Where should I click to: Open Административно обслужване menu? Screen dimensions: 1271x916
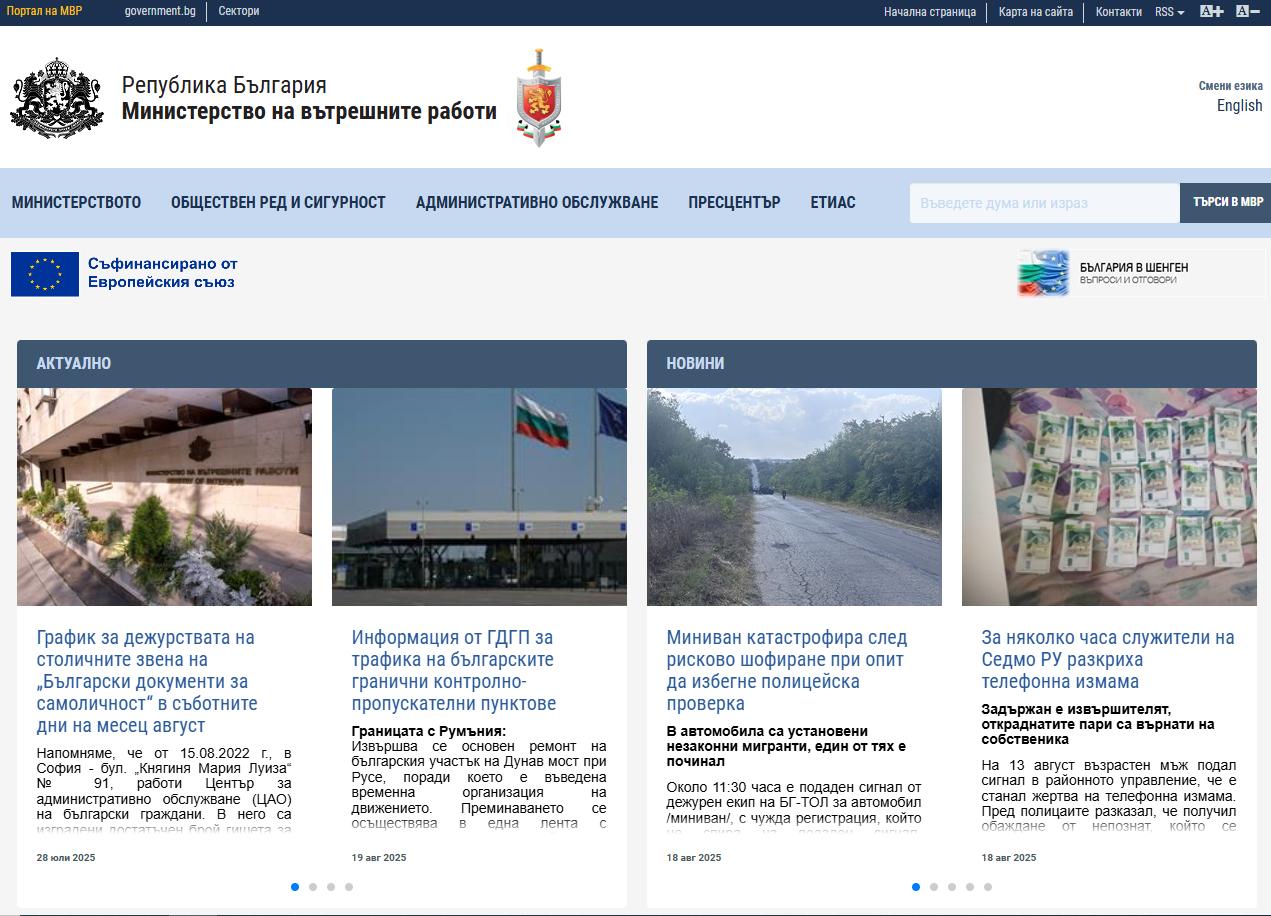537,203
